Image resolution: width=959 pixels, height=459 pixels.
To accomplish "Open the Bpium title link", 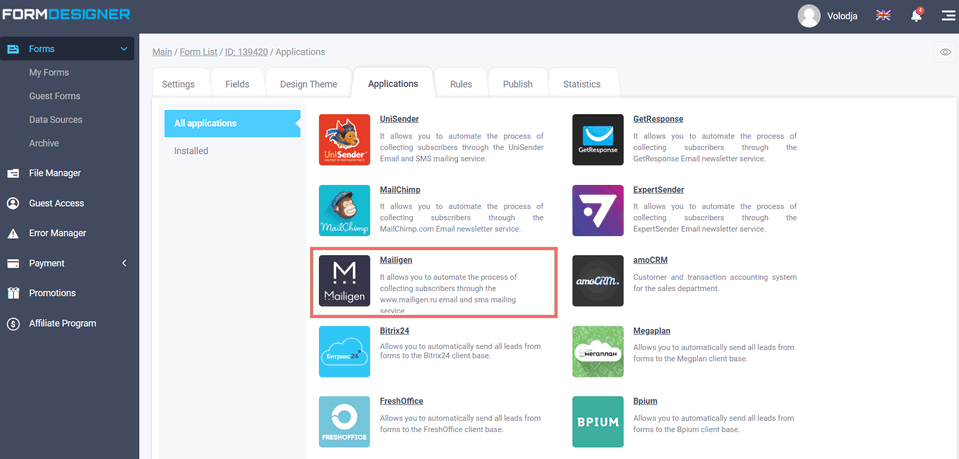I will [645, 401].
